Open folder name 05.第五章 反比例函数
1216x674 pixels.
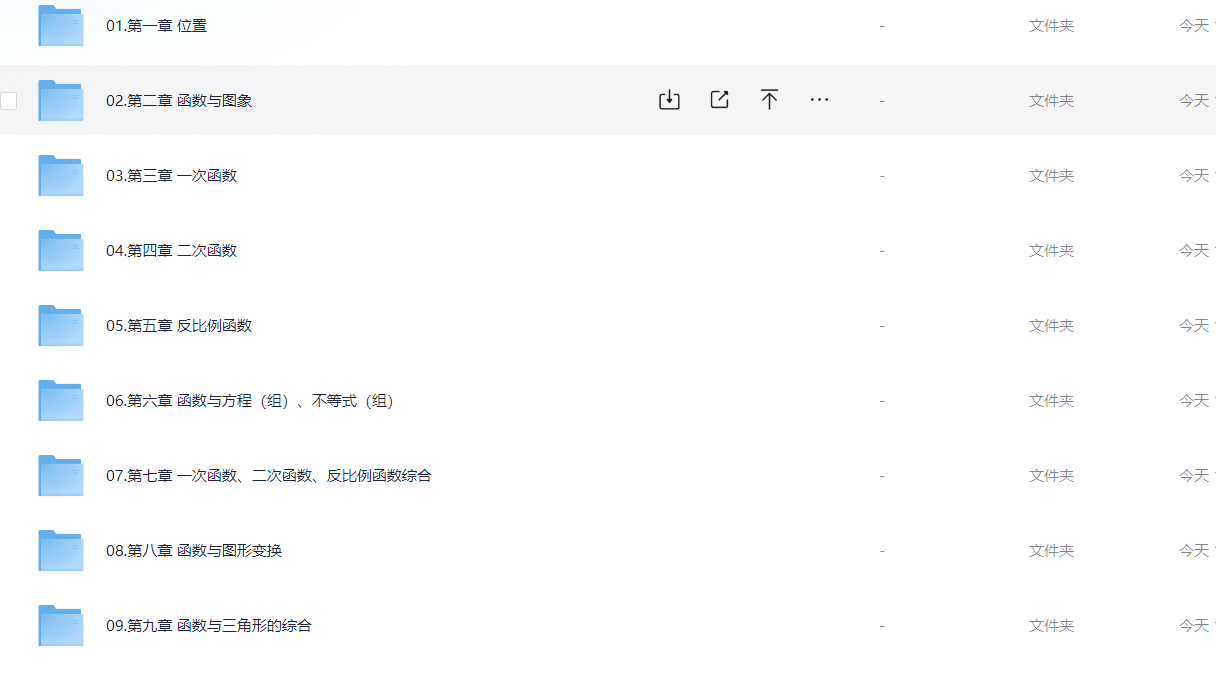tap(179, 326)
